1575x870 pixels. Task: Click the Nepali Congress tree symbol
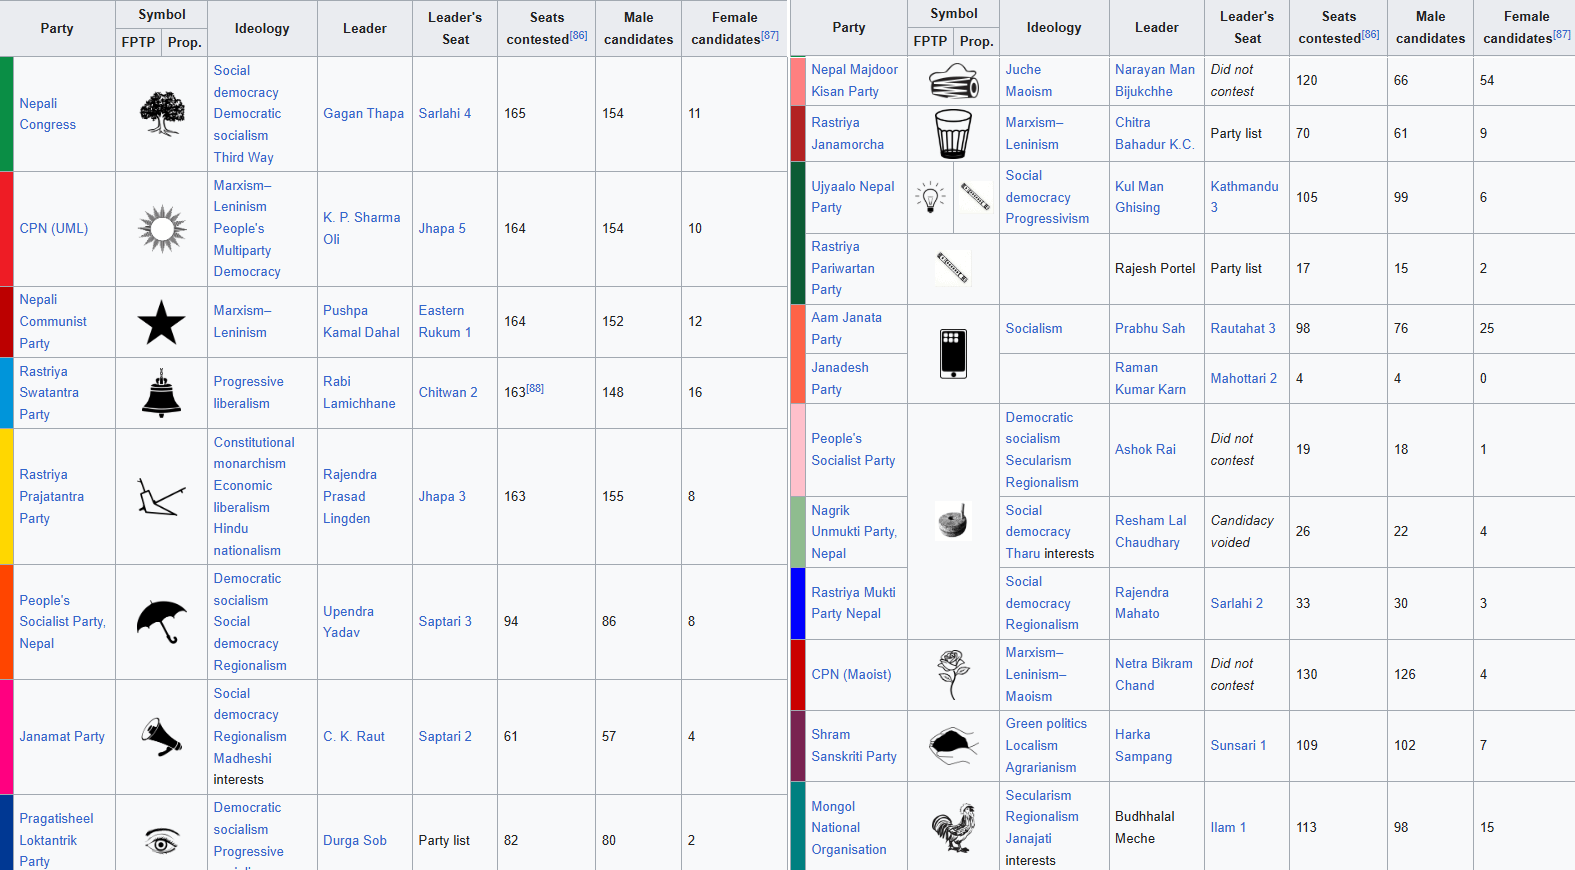(x=162, y=114)
